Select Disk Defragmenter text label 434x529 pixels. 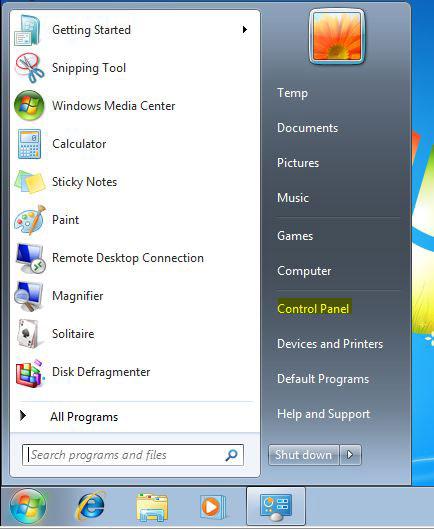pyautogui.click(x=101, y=372)
